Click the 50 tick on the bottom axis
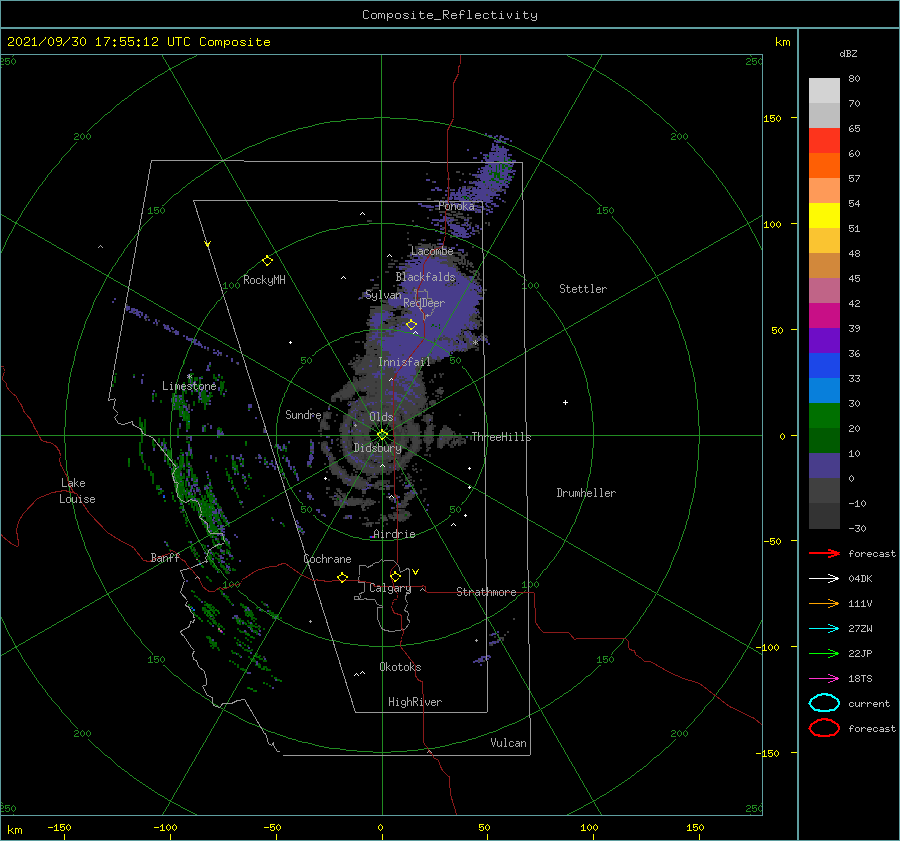This screenshot has height=841, width=900. 484,827
